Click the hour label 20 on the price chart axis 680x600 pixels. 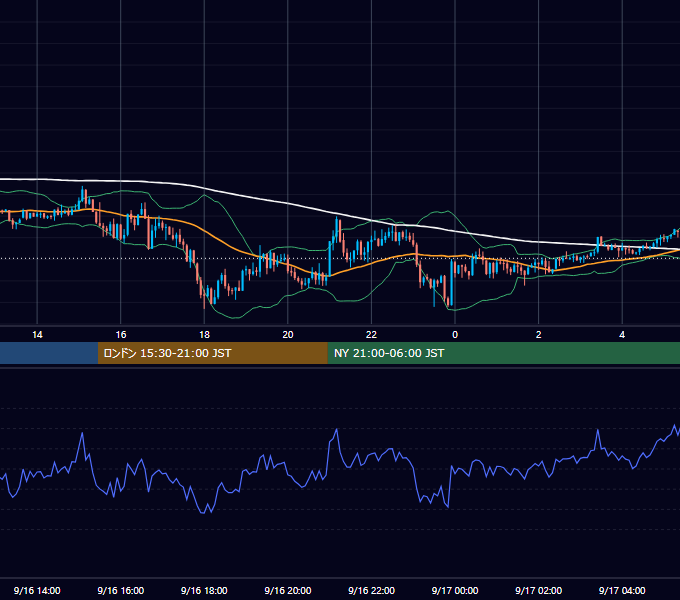pos(288,334)
